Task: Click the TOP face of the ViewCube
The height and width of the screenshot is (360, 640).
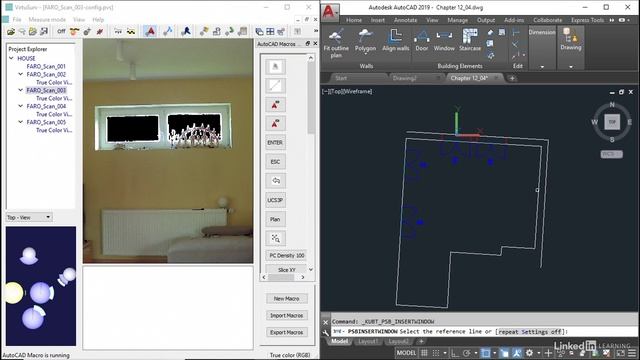Action: (612, 122)
